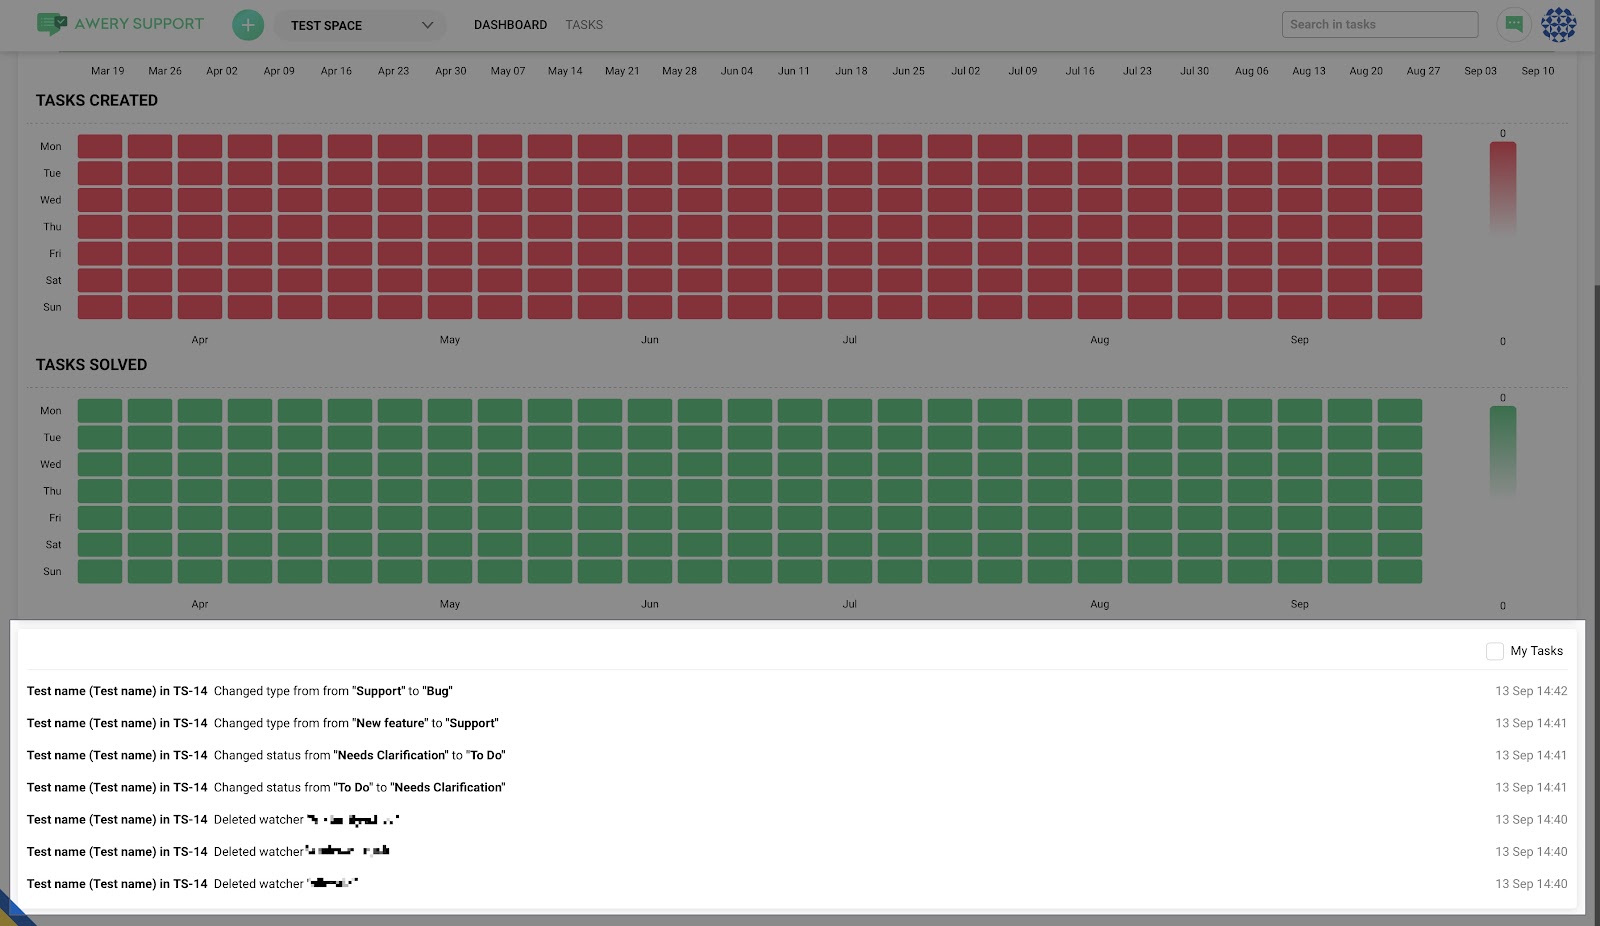Select the 'Needs Clarification' to 'To Do' status entry
1600x926 pixels.
click(x=359, y=755)
